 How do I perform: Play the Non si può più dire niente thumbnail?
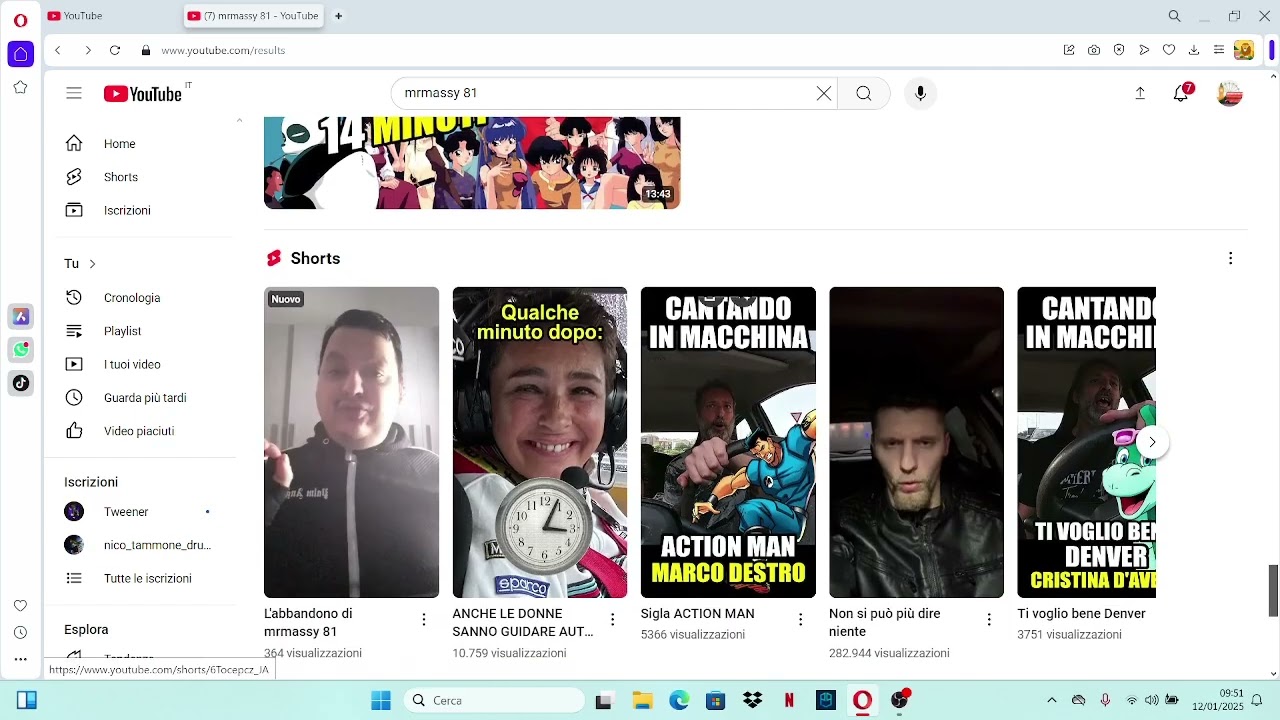click(x=916, y=442)
